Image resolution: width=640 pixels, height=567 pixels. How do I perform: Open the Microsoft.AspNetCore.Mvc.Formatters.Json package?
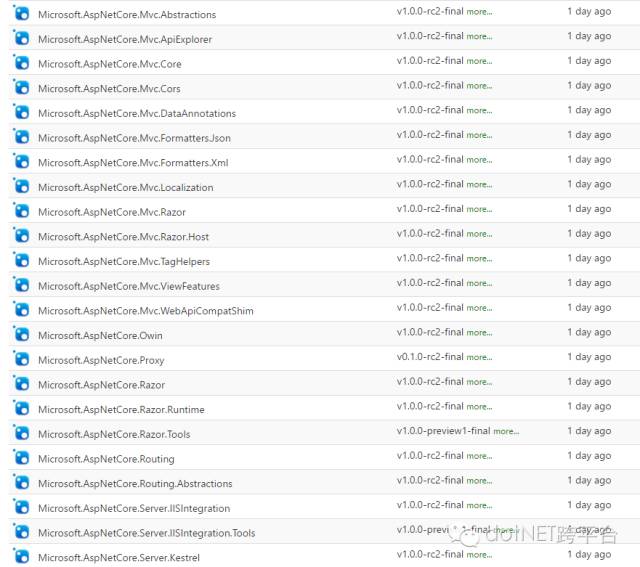point(134,138)
